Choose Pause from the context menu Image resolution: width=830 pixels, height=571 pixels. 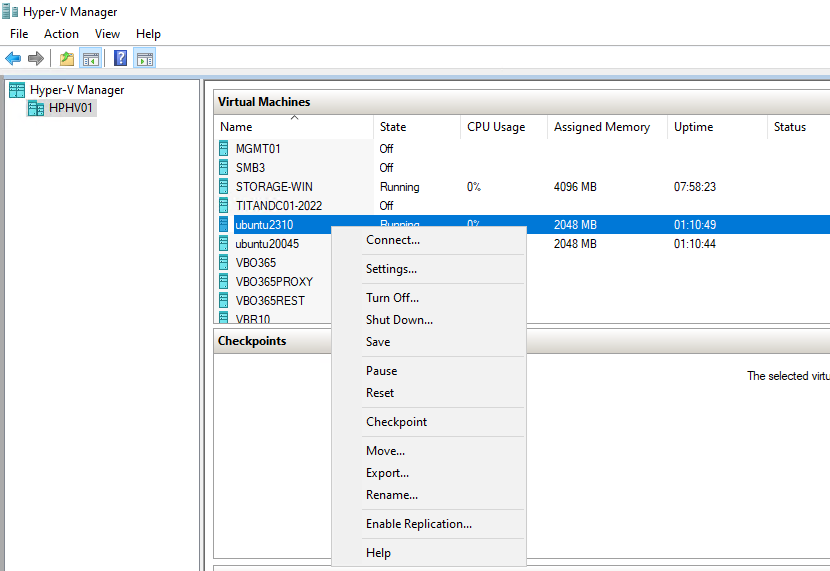[x=429, y=371]
